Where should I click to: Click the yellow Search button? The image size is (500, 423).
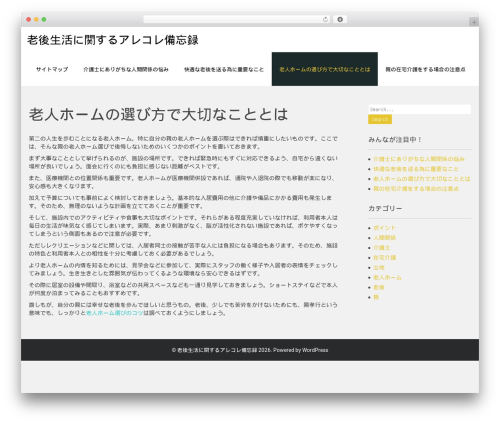380,119
